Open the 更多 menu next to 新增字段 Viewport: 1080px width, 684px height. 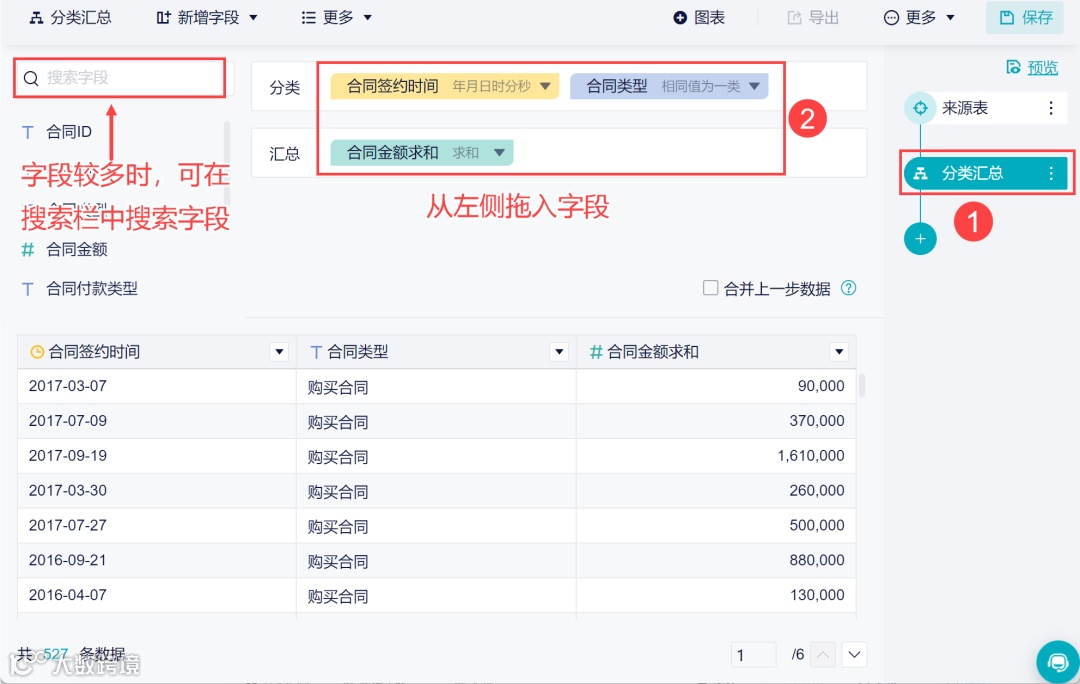pyautogui.click(x=335, y=16)
